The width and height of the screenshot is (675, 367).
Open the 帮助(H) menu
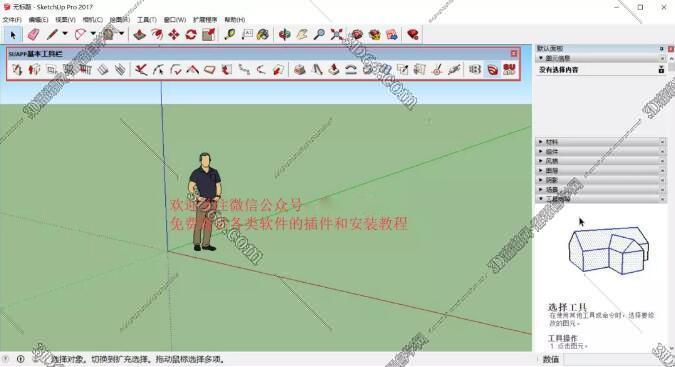pos(235,20)
